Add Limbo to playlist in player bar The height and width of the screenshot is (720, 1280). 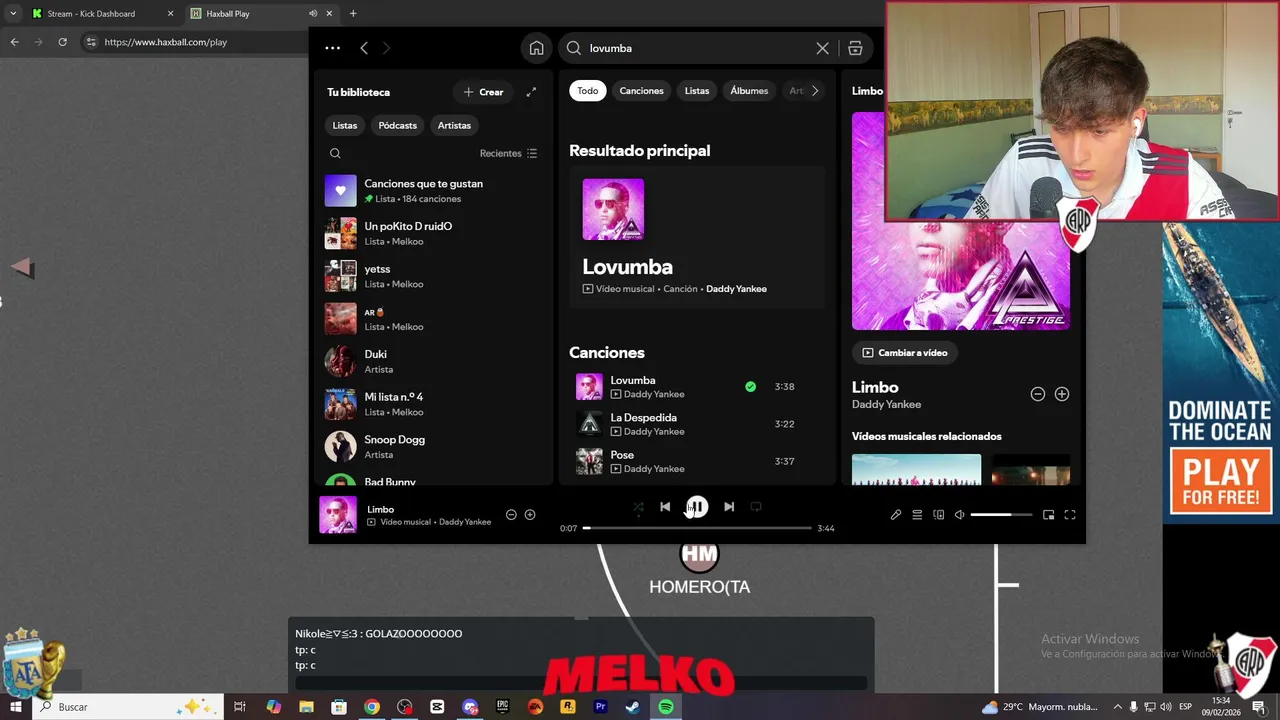[x=530, y=515]
